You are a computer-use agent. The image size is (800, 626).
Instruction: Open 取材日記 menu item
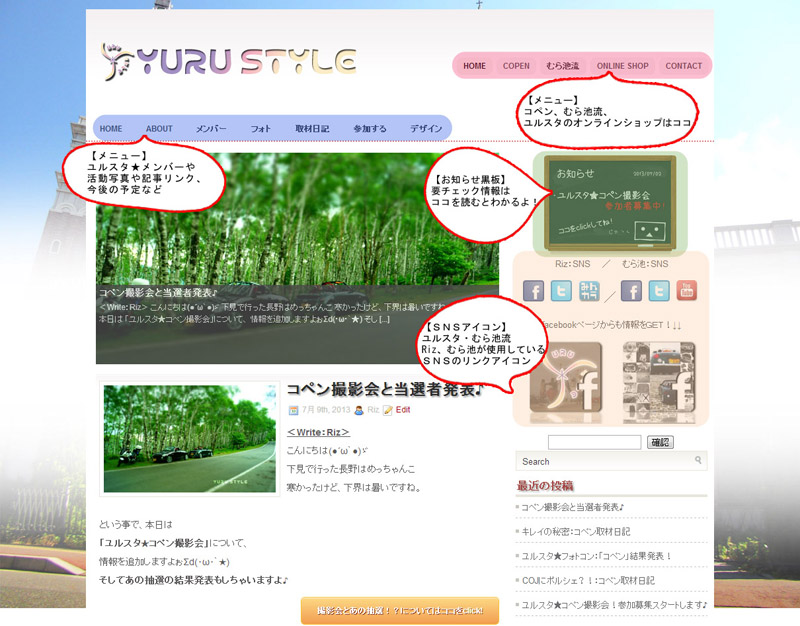(312, 129)
